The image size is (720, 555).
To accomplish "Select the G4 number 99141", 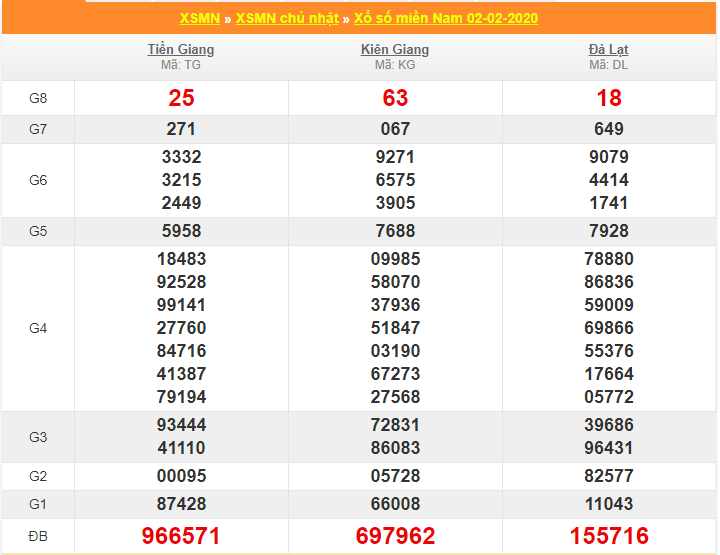I will click(181, 305).
